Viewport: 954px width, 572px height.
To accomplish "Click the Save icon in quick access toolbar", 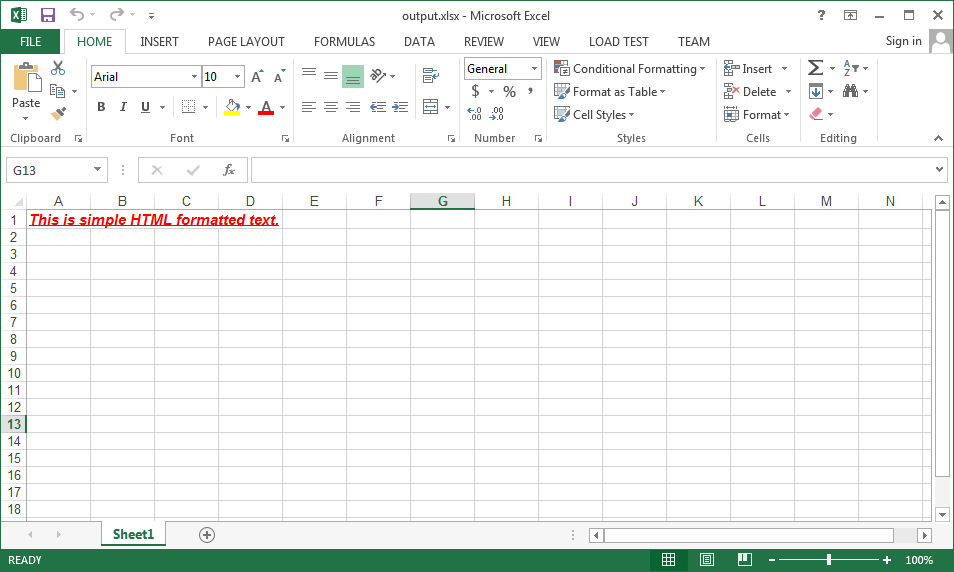I will 47,15.
